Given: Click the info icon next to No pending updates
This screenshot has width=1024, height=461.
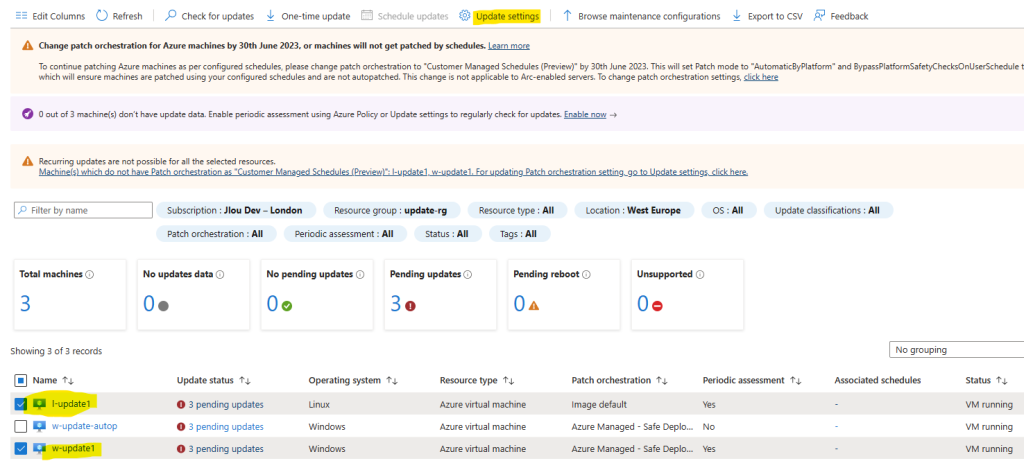Looking at the screenshot, I should click(360, 275).
